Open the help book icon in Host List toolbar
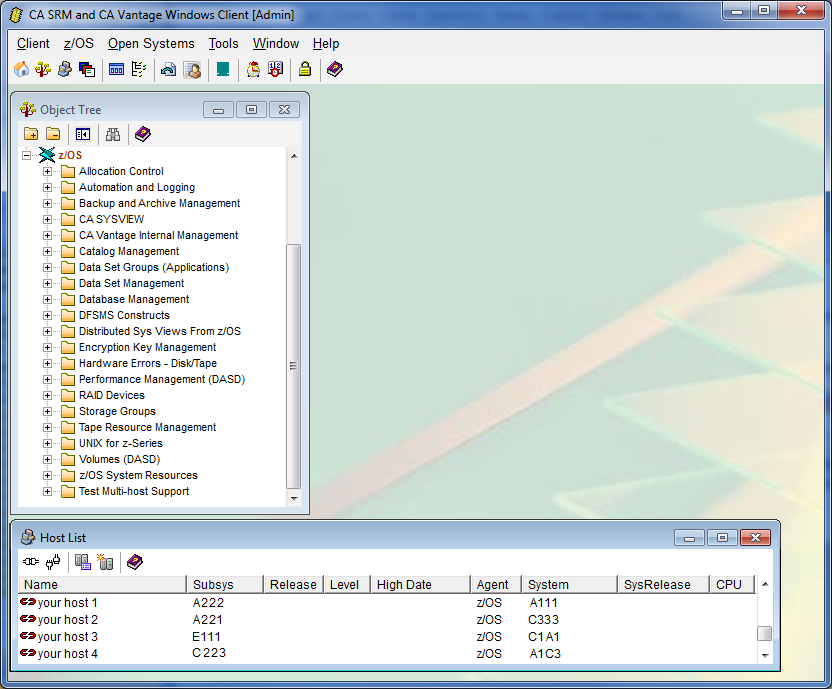 coord(134,561)
